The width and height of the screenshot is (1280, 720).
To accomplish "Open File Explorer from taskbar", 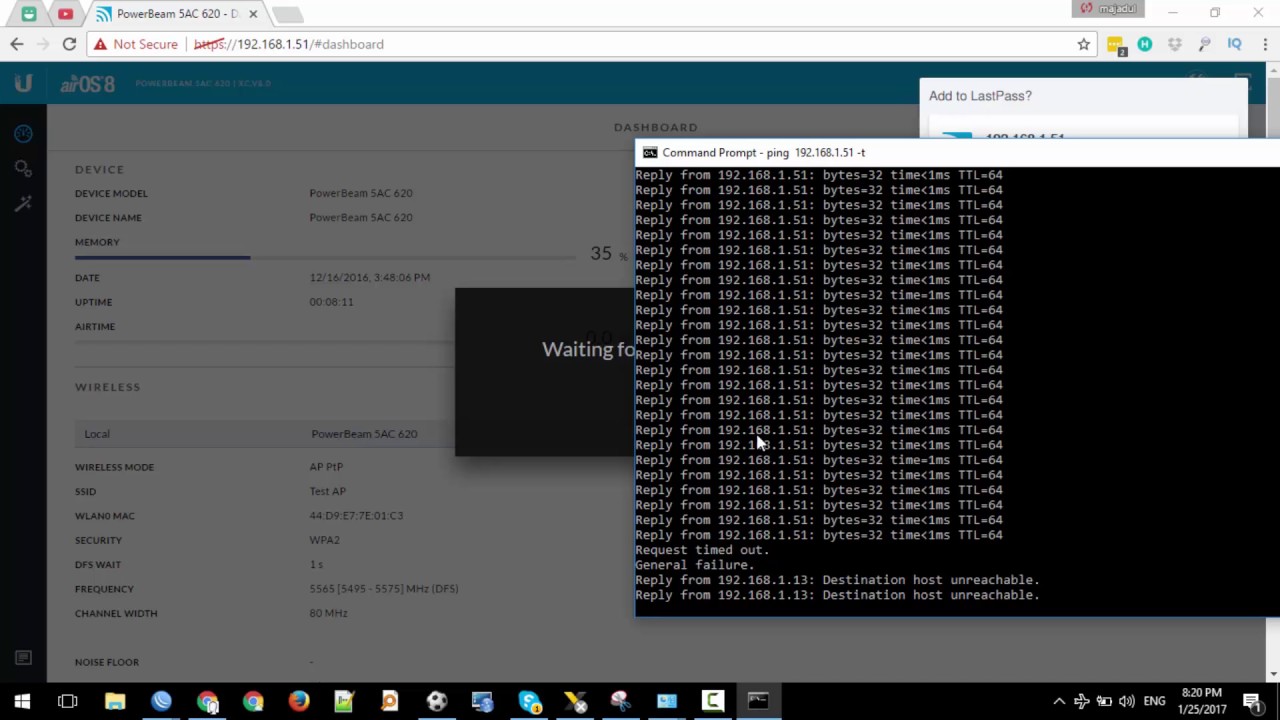I will pos(115,701).
